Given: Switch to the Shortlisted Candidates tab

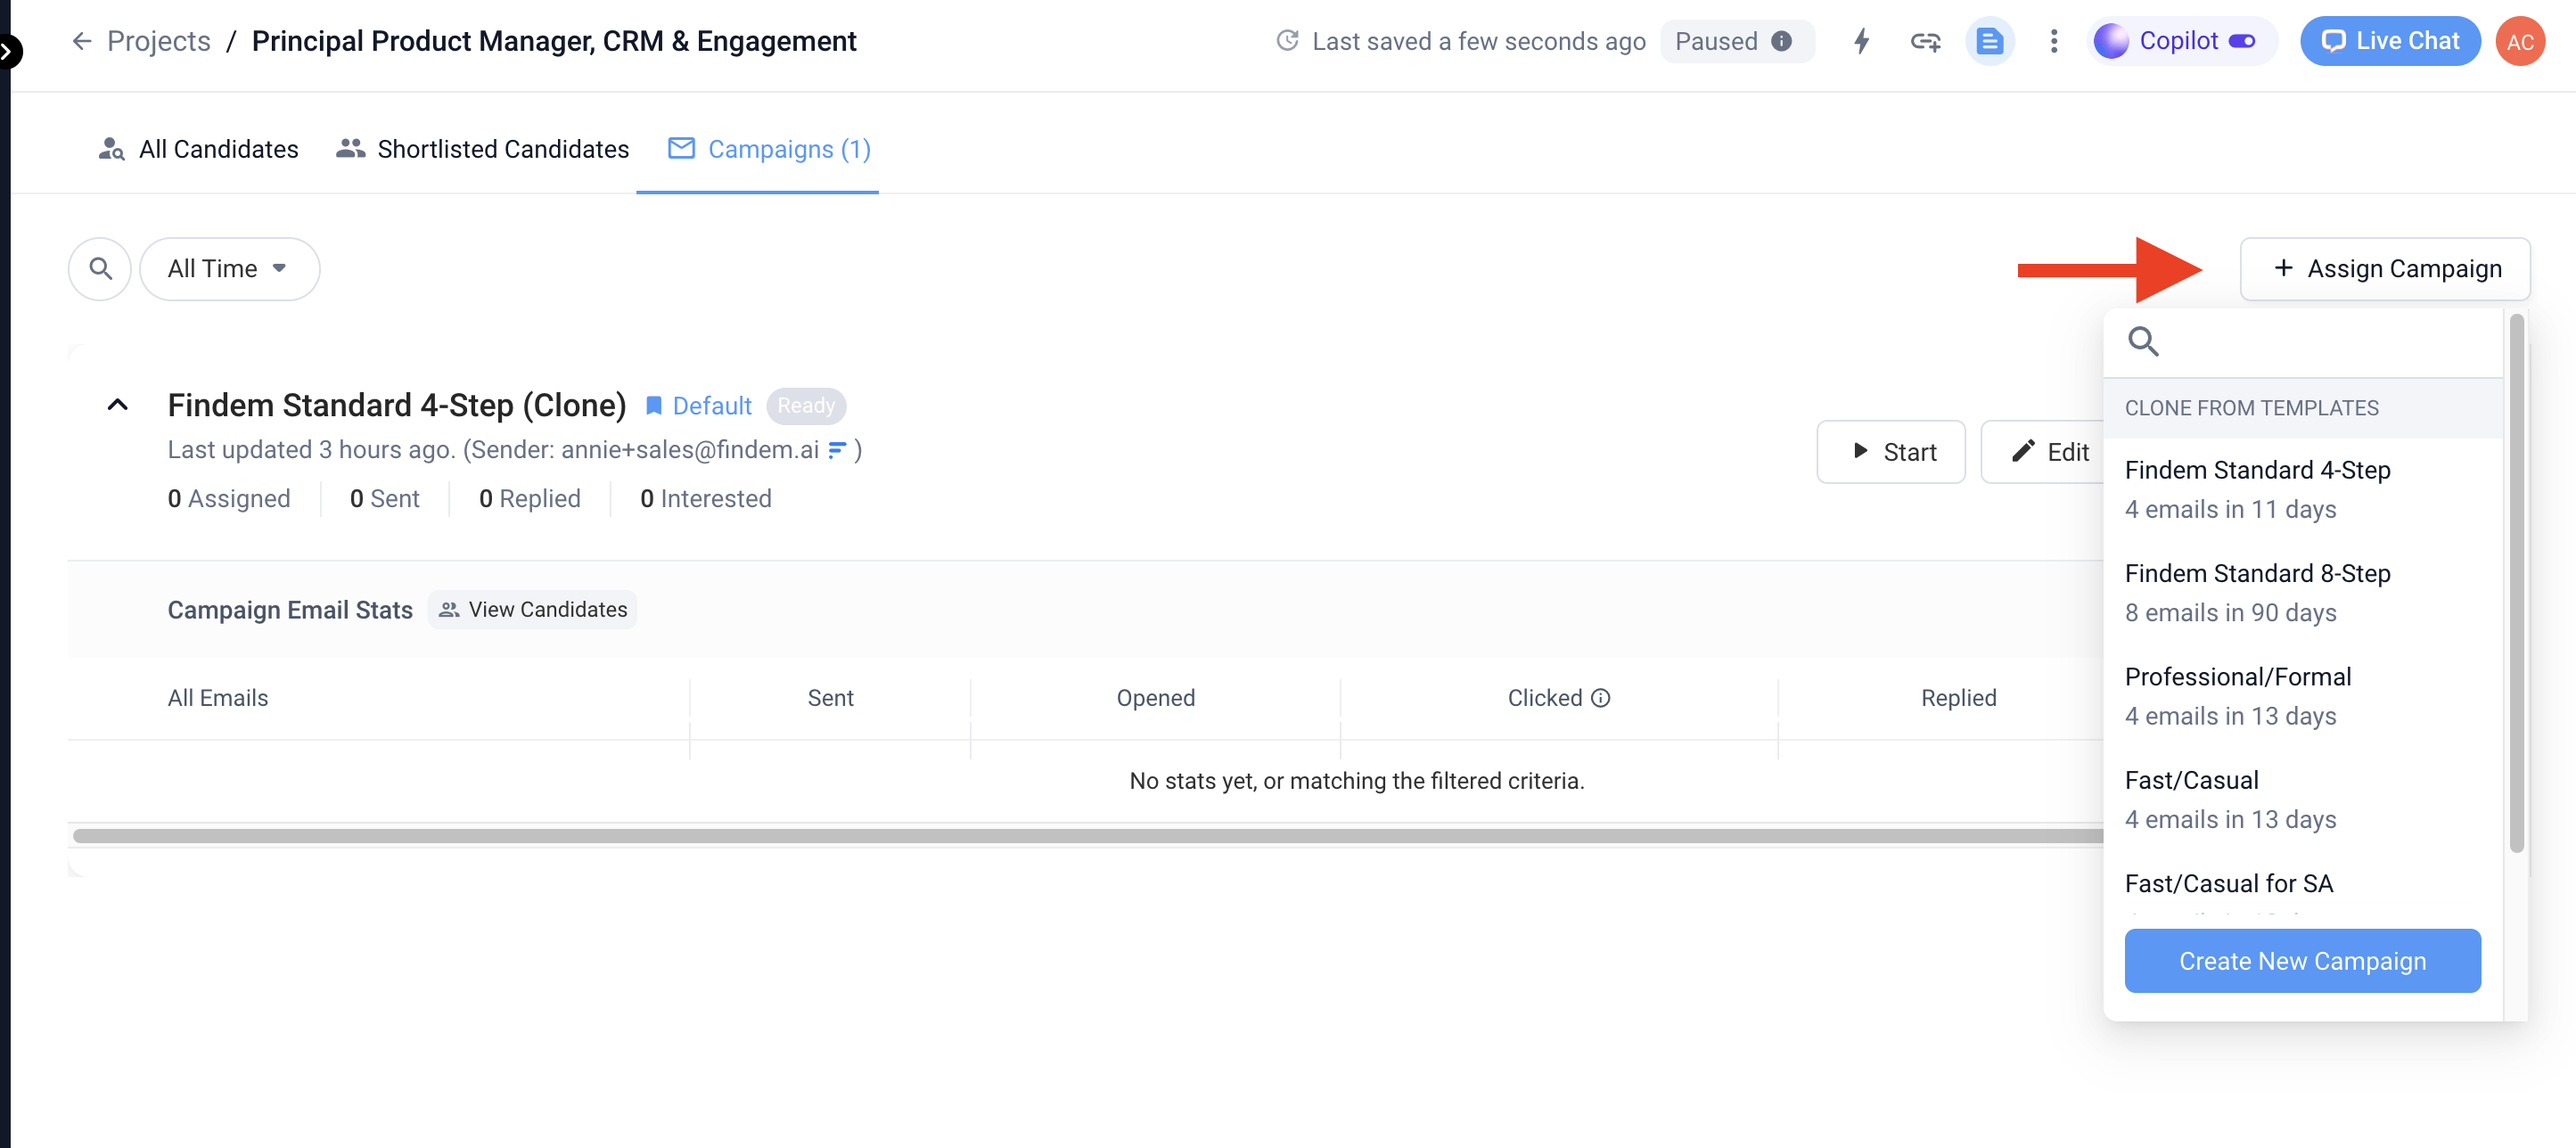Looking at the screenshot, I should tap(483, 149).
